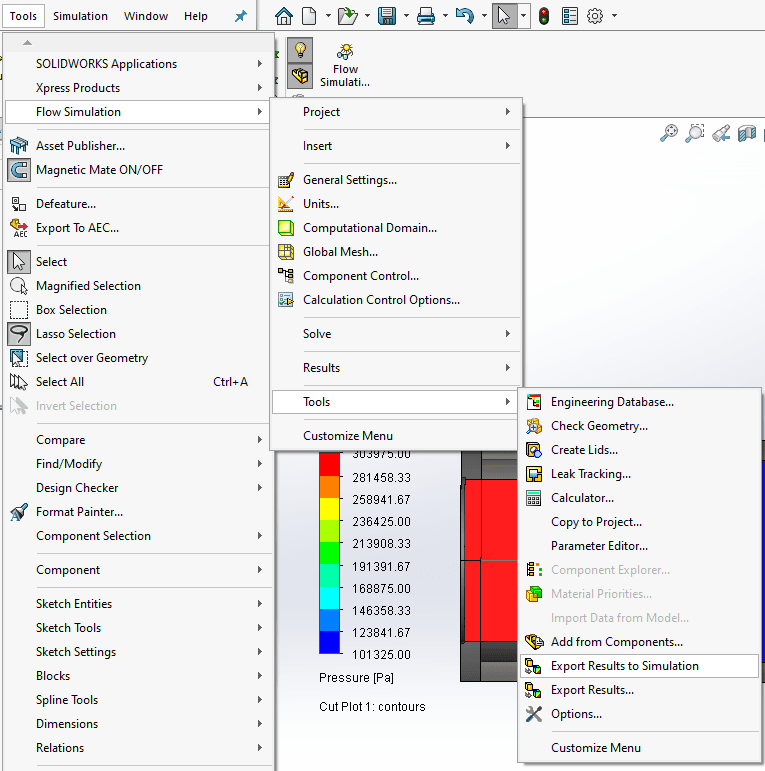Viewport: 765px width, 771px height.
Task: Click the Home icon in top toolbar
Action: [x=284, y=16]
